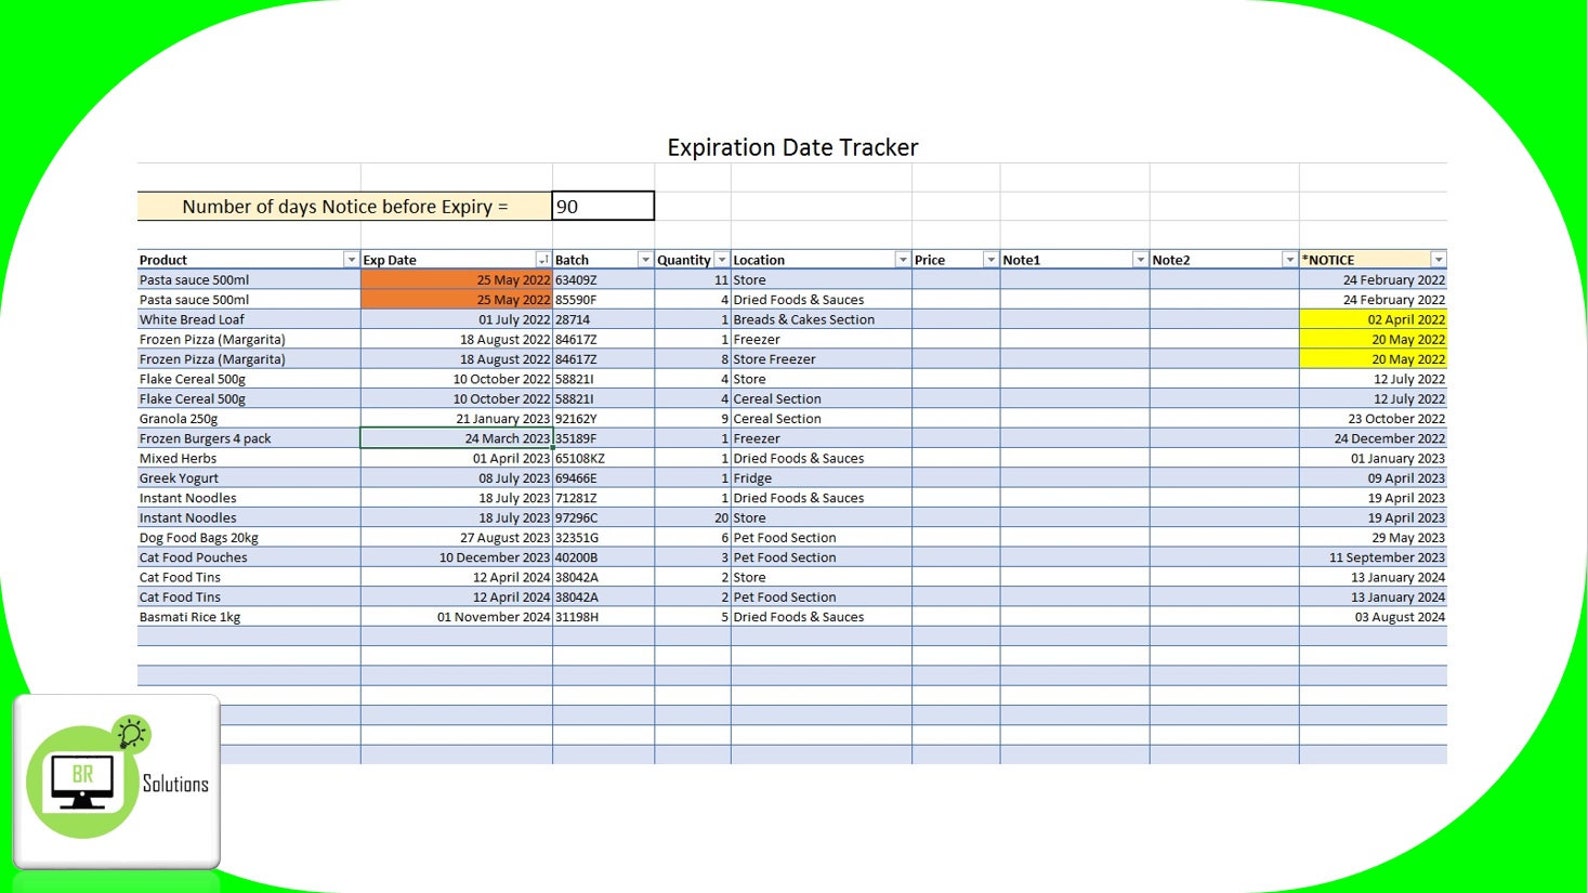
Task: Click the BR Solutions logo
Action: tap(117, 781)
